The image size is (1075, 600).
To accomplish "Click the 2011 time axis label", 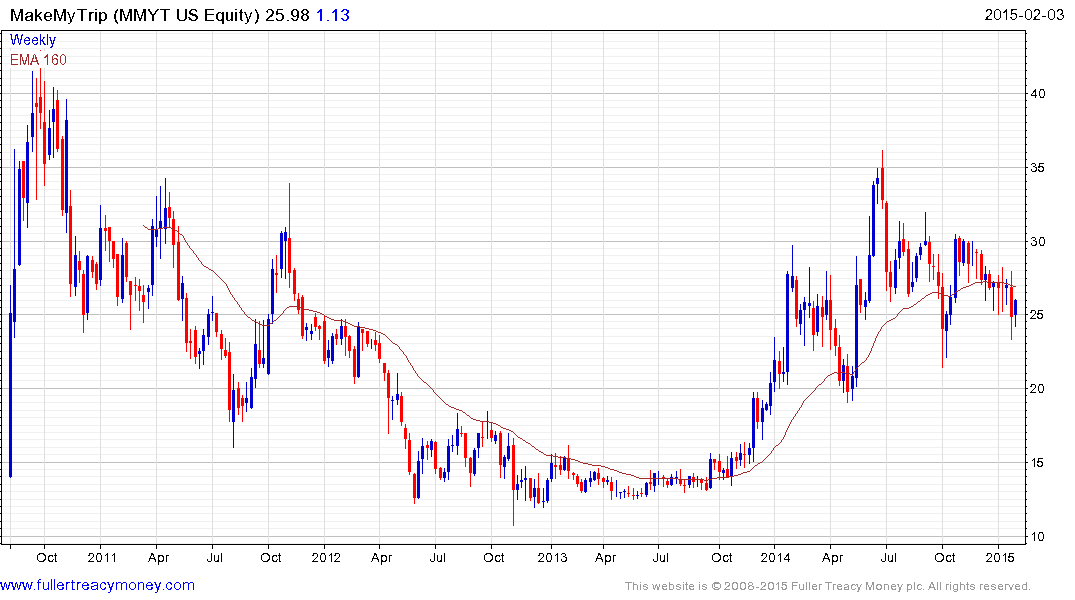I will pyautogui.click(x=101, y=557).
